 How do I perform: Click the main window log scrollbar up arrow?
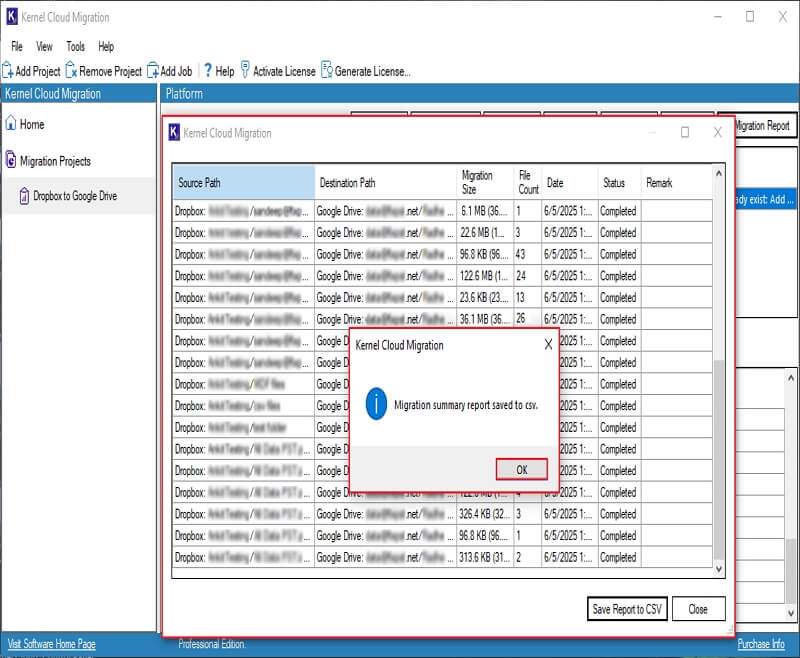(790, 378)
